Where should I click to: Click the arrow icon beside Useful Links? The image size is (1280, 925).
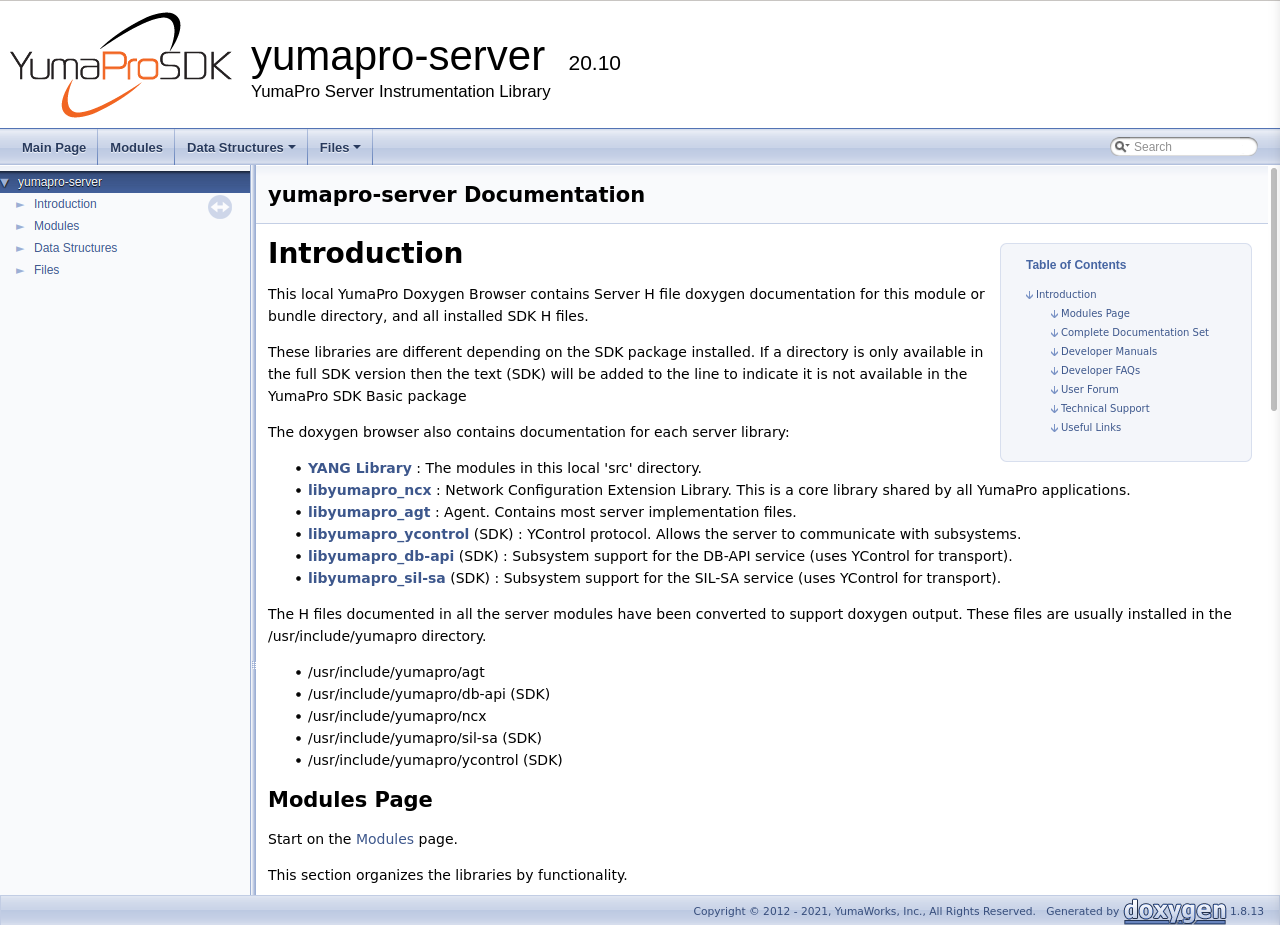(1054, 428)
